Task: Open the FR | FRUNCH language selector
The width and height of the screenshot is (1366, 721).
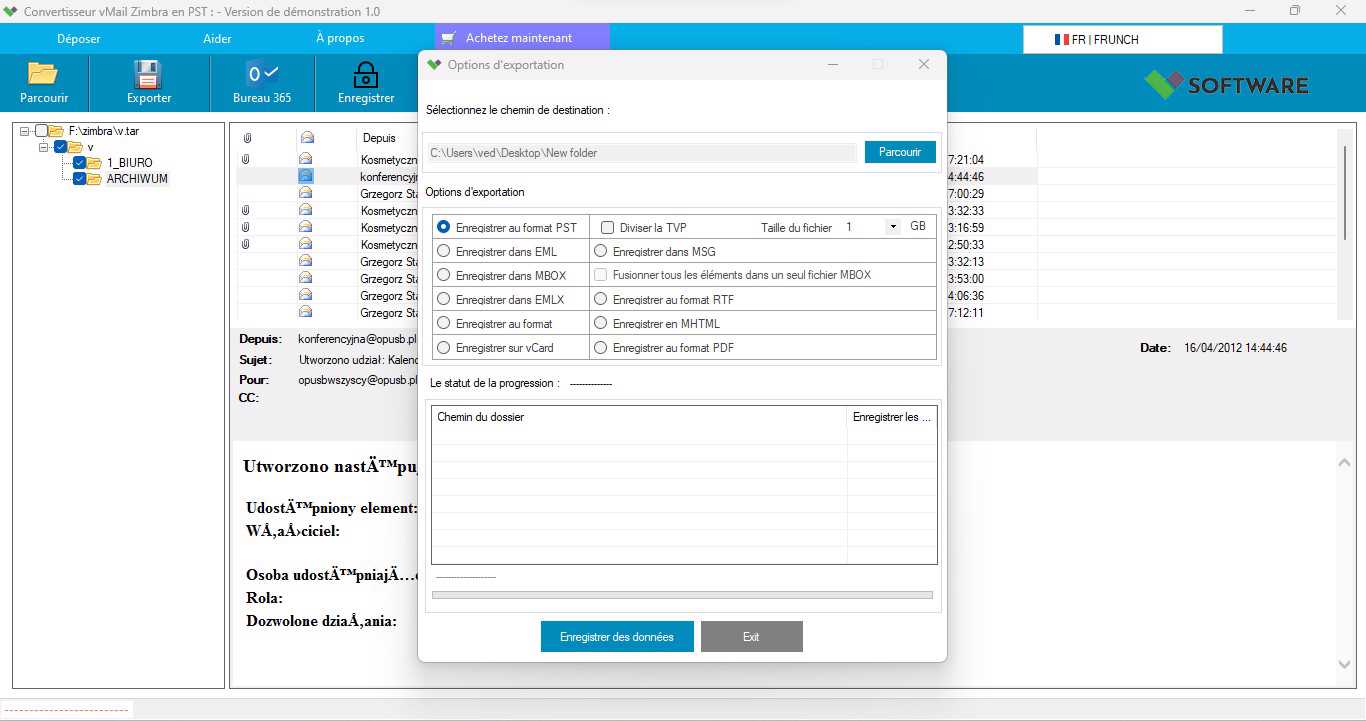Action: point(1122,40)
